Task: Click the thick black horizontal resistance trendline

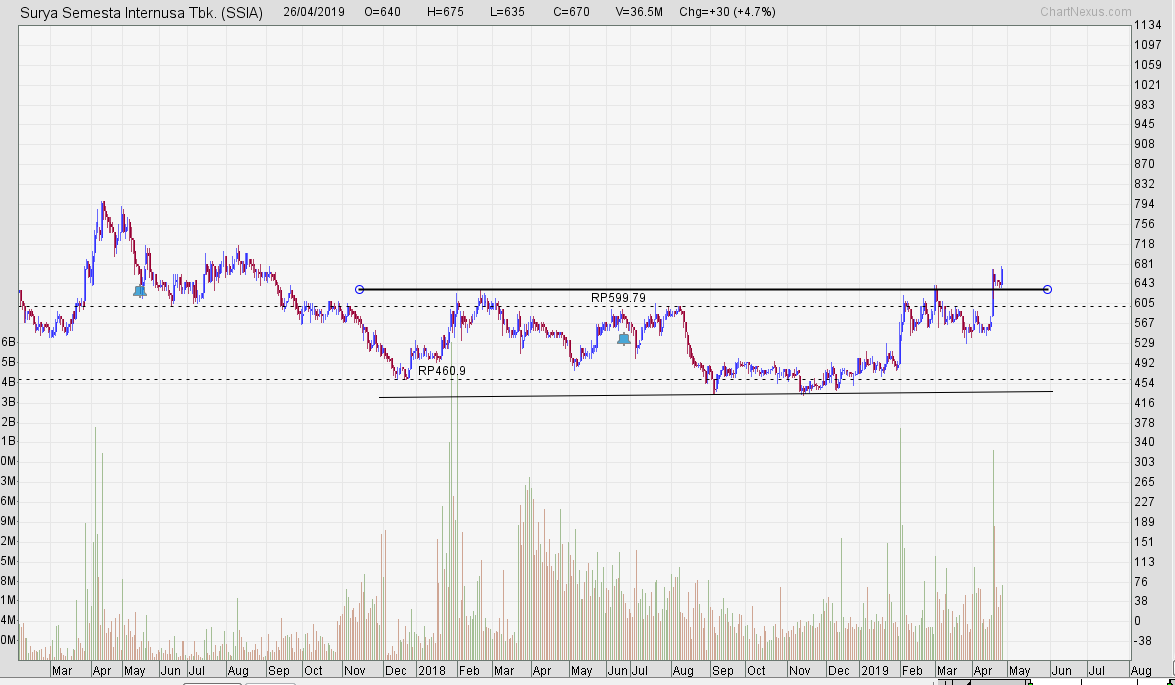Action: click(703, 289)
